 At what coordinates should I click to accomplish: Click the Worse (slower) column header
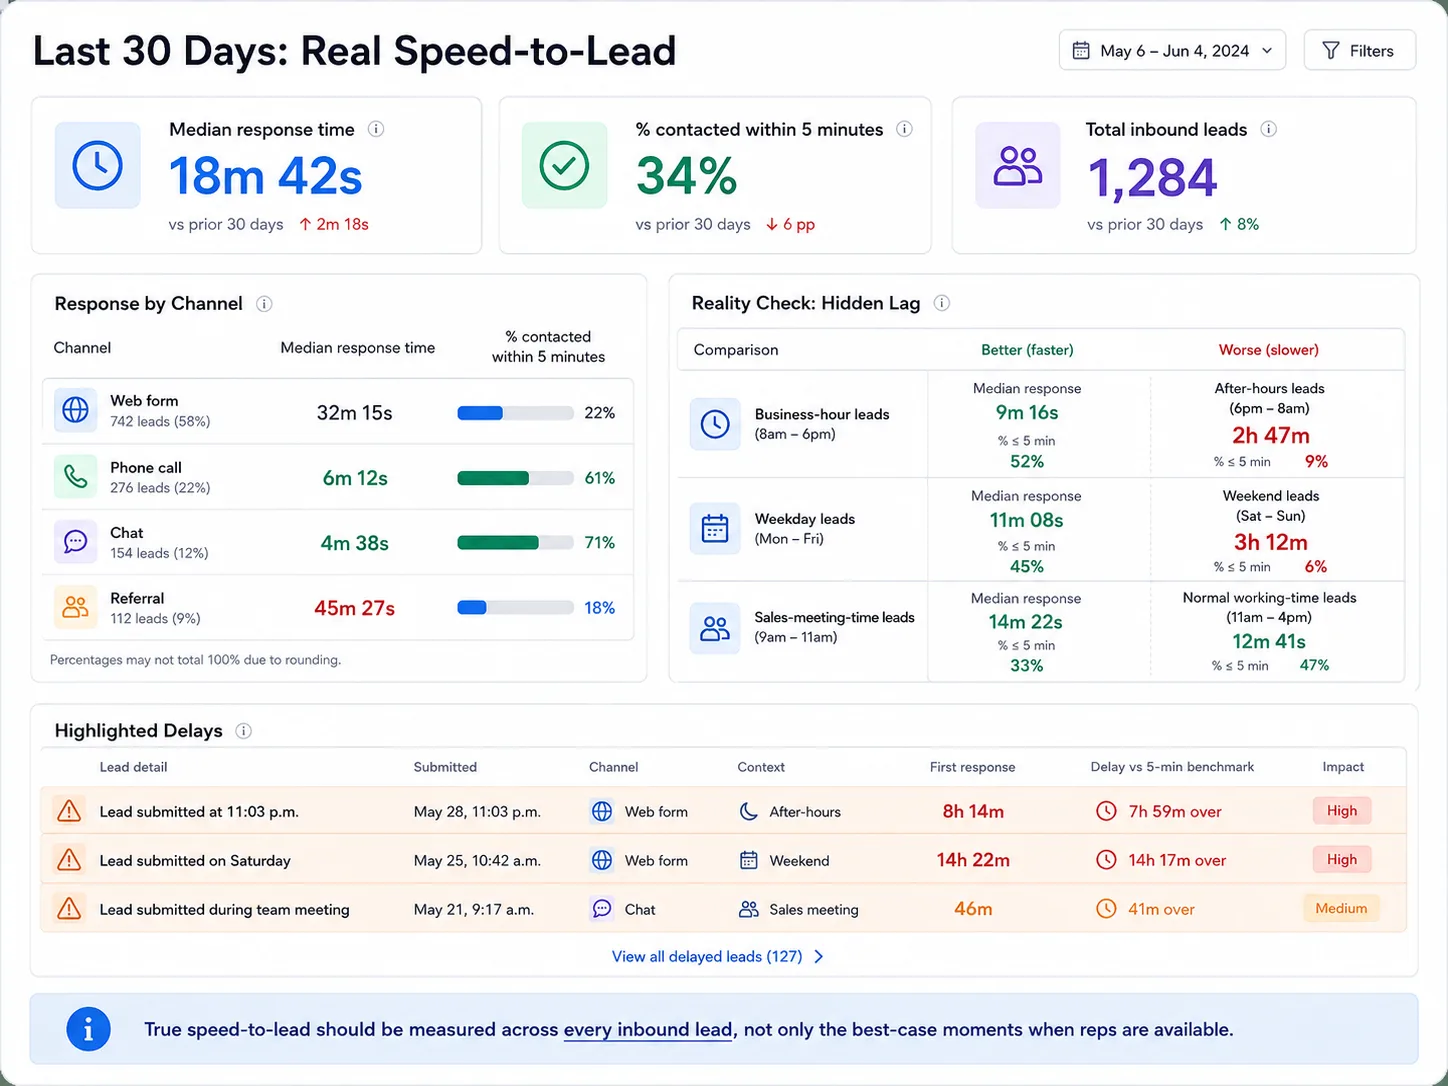(1268, 350)
